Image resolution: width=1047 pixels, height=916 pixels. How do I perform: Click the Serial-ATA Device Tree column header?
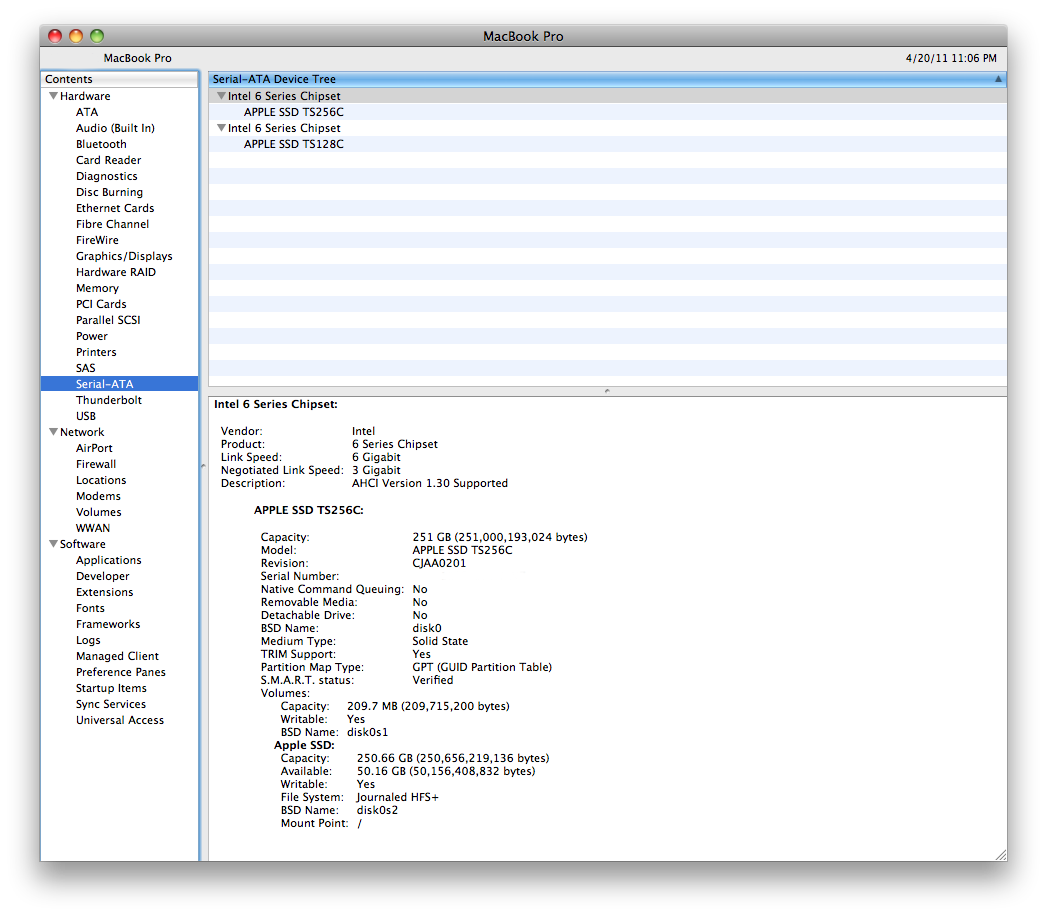click(607, 79)
